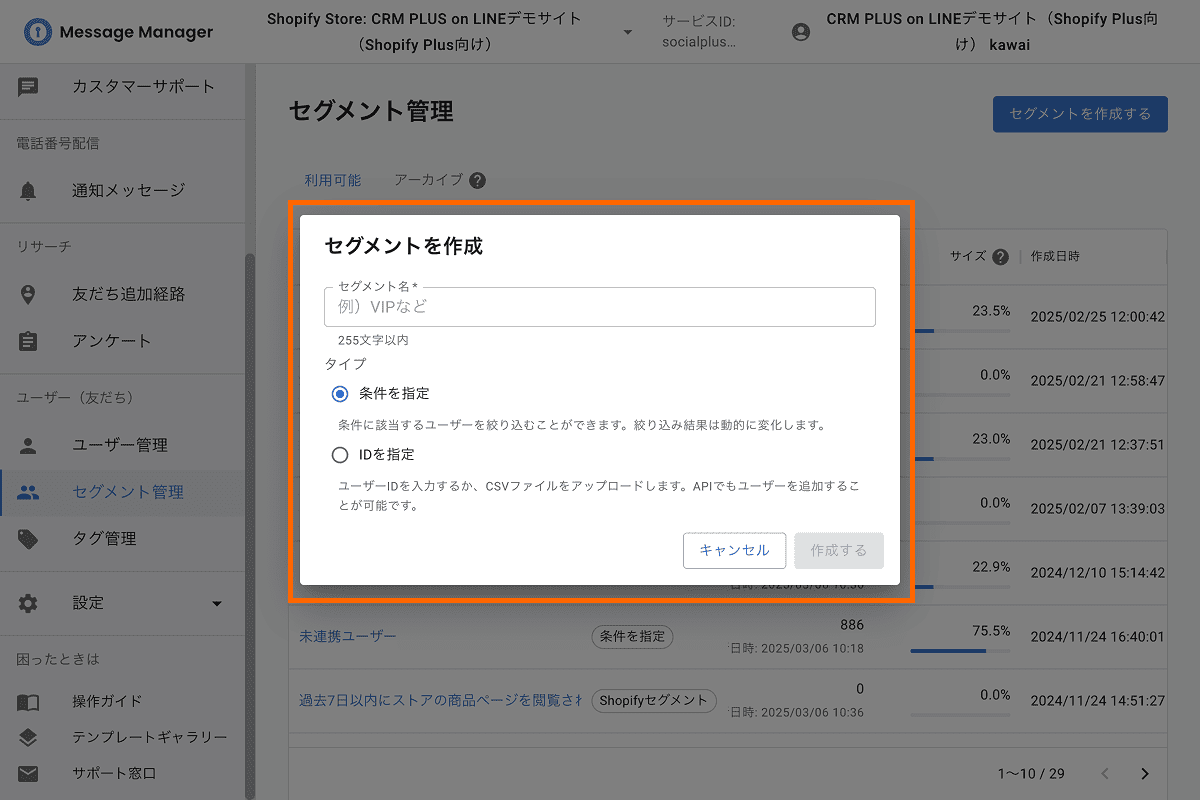Open the Shopify store selector dropdown
The height and width of the screenshot is (800, 1200).
pyautogui.click(x=627, y=31)
